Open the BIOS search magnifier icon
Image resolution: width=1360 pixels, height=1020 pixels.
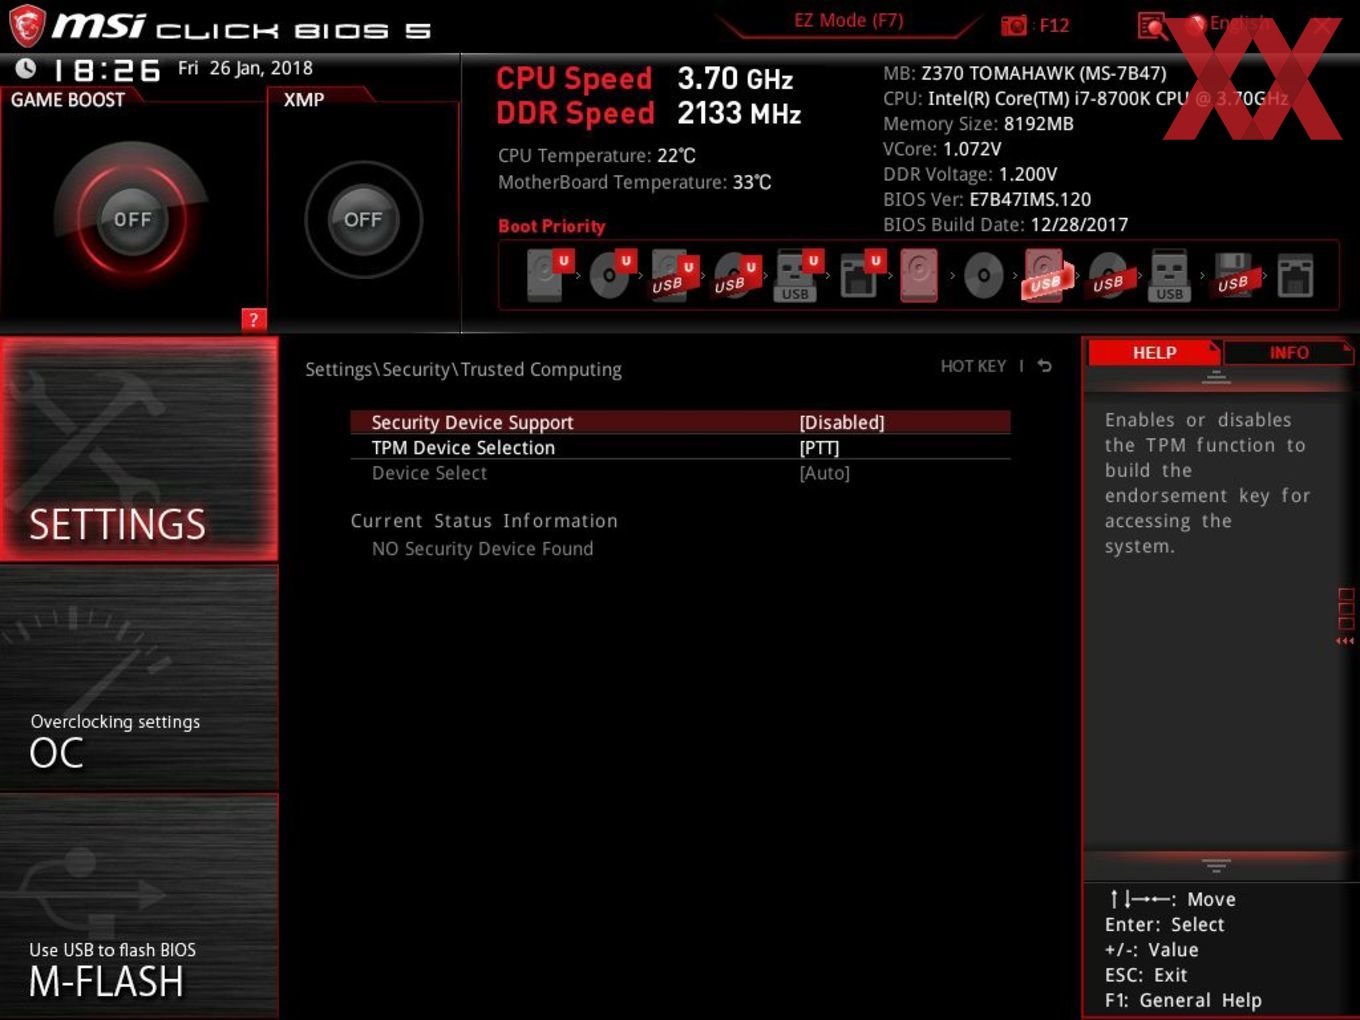click(x=1152, y=26)
